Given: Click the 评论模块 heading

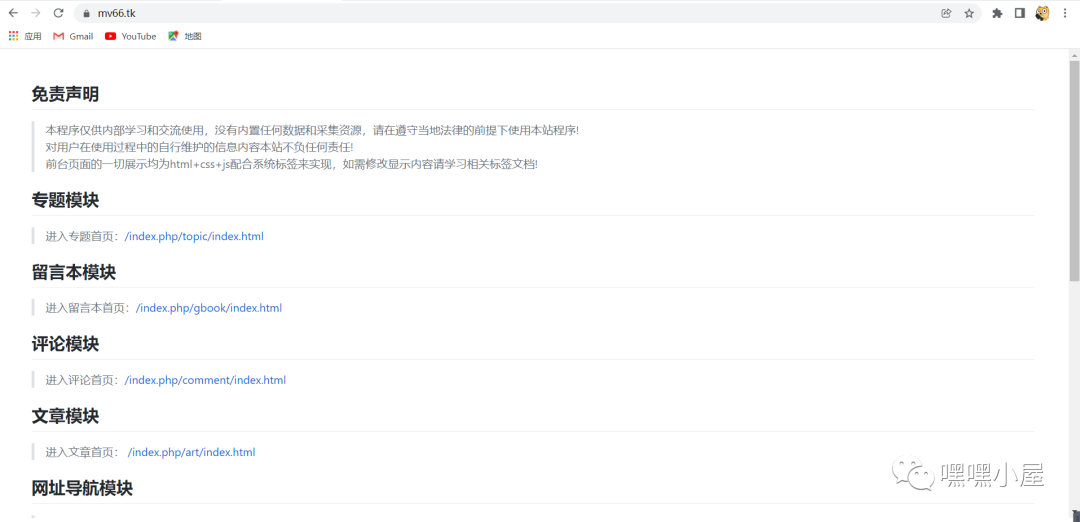Looking at the screenshot, I should pos(65,344).
